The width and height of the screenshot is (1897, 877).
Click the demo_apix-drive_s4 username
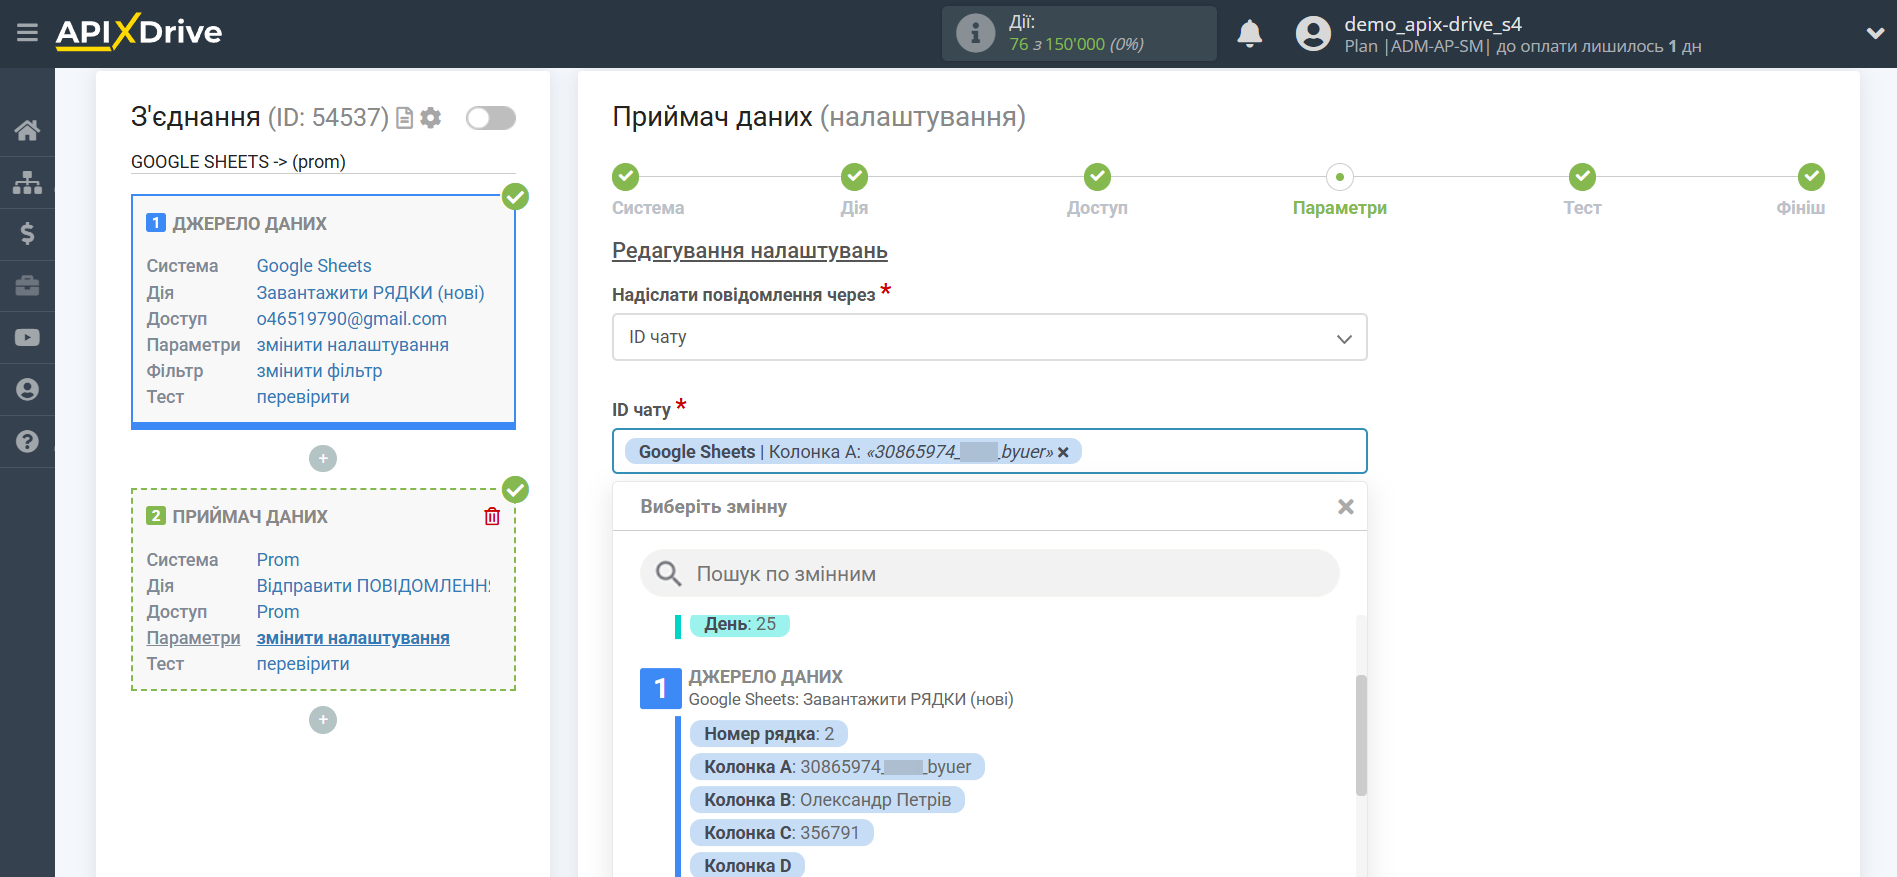[x=1433, y=24]
